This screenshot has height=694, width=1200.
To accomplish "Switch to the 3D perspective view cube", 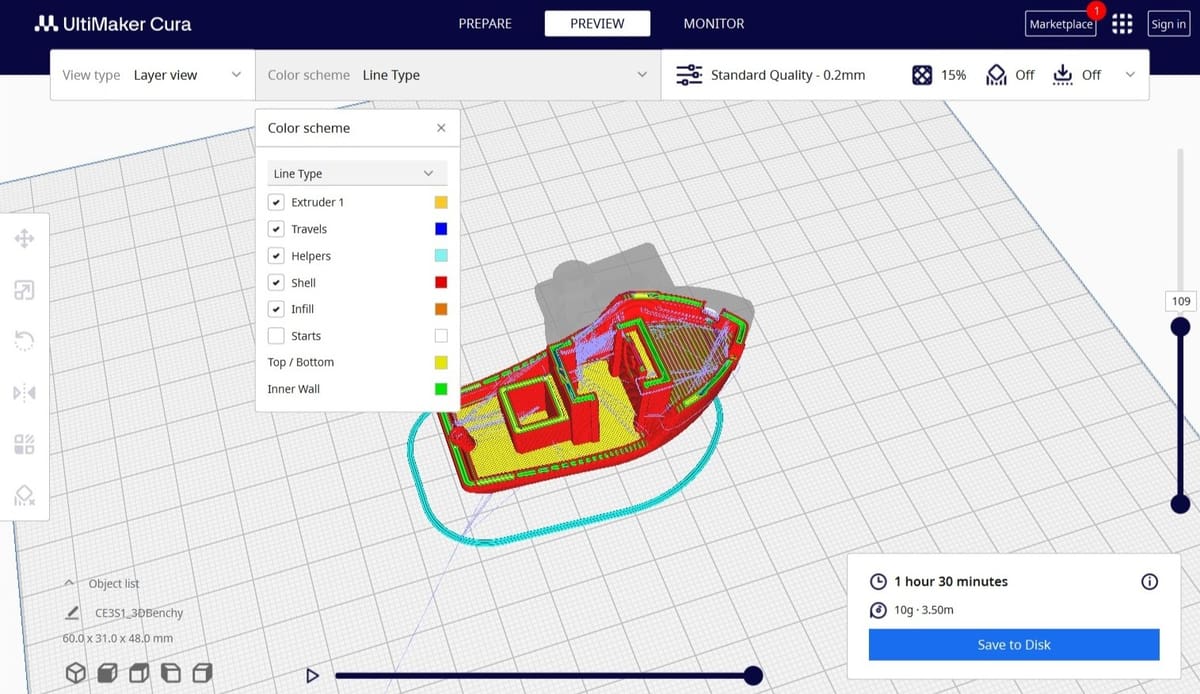I will pos(76,673).
